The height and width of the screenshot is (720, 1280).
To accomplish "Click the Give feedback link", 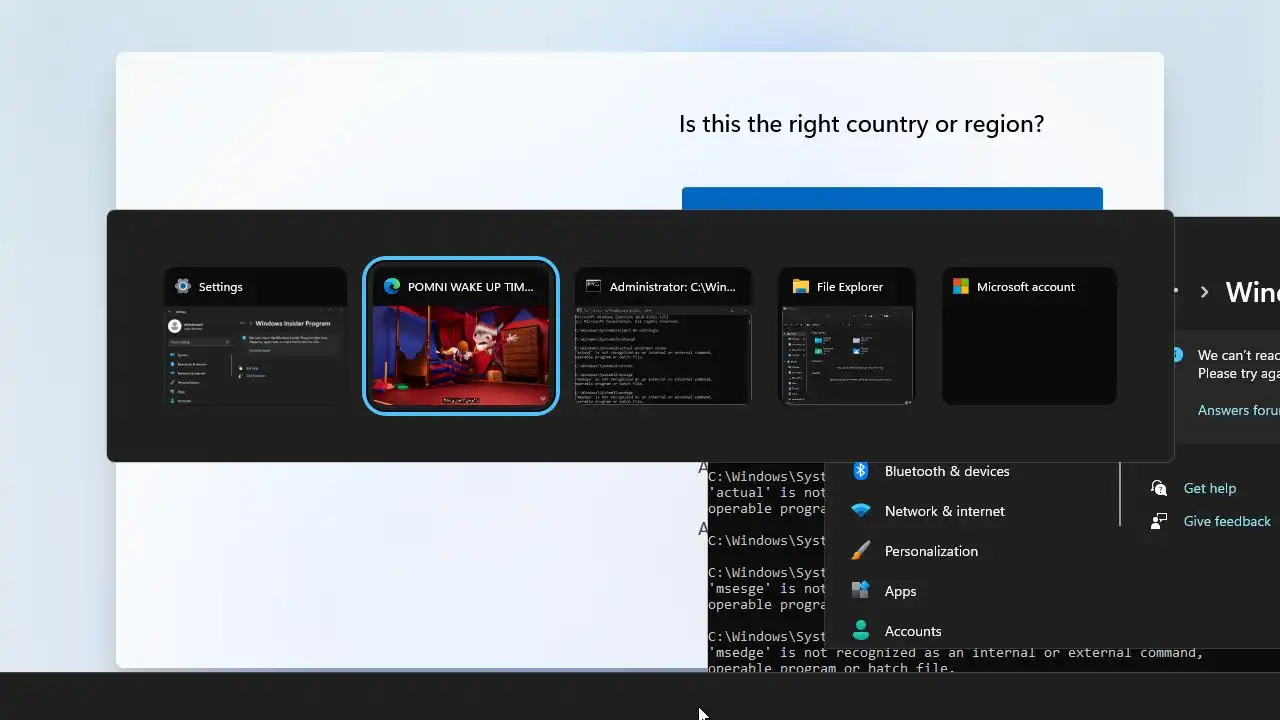I will tap(1227, 521).
